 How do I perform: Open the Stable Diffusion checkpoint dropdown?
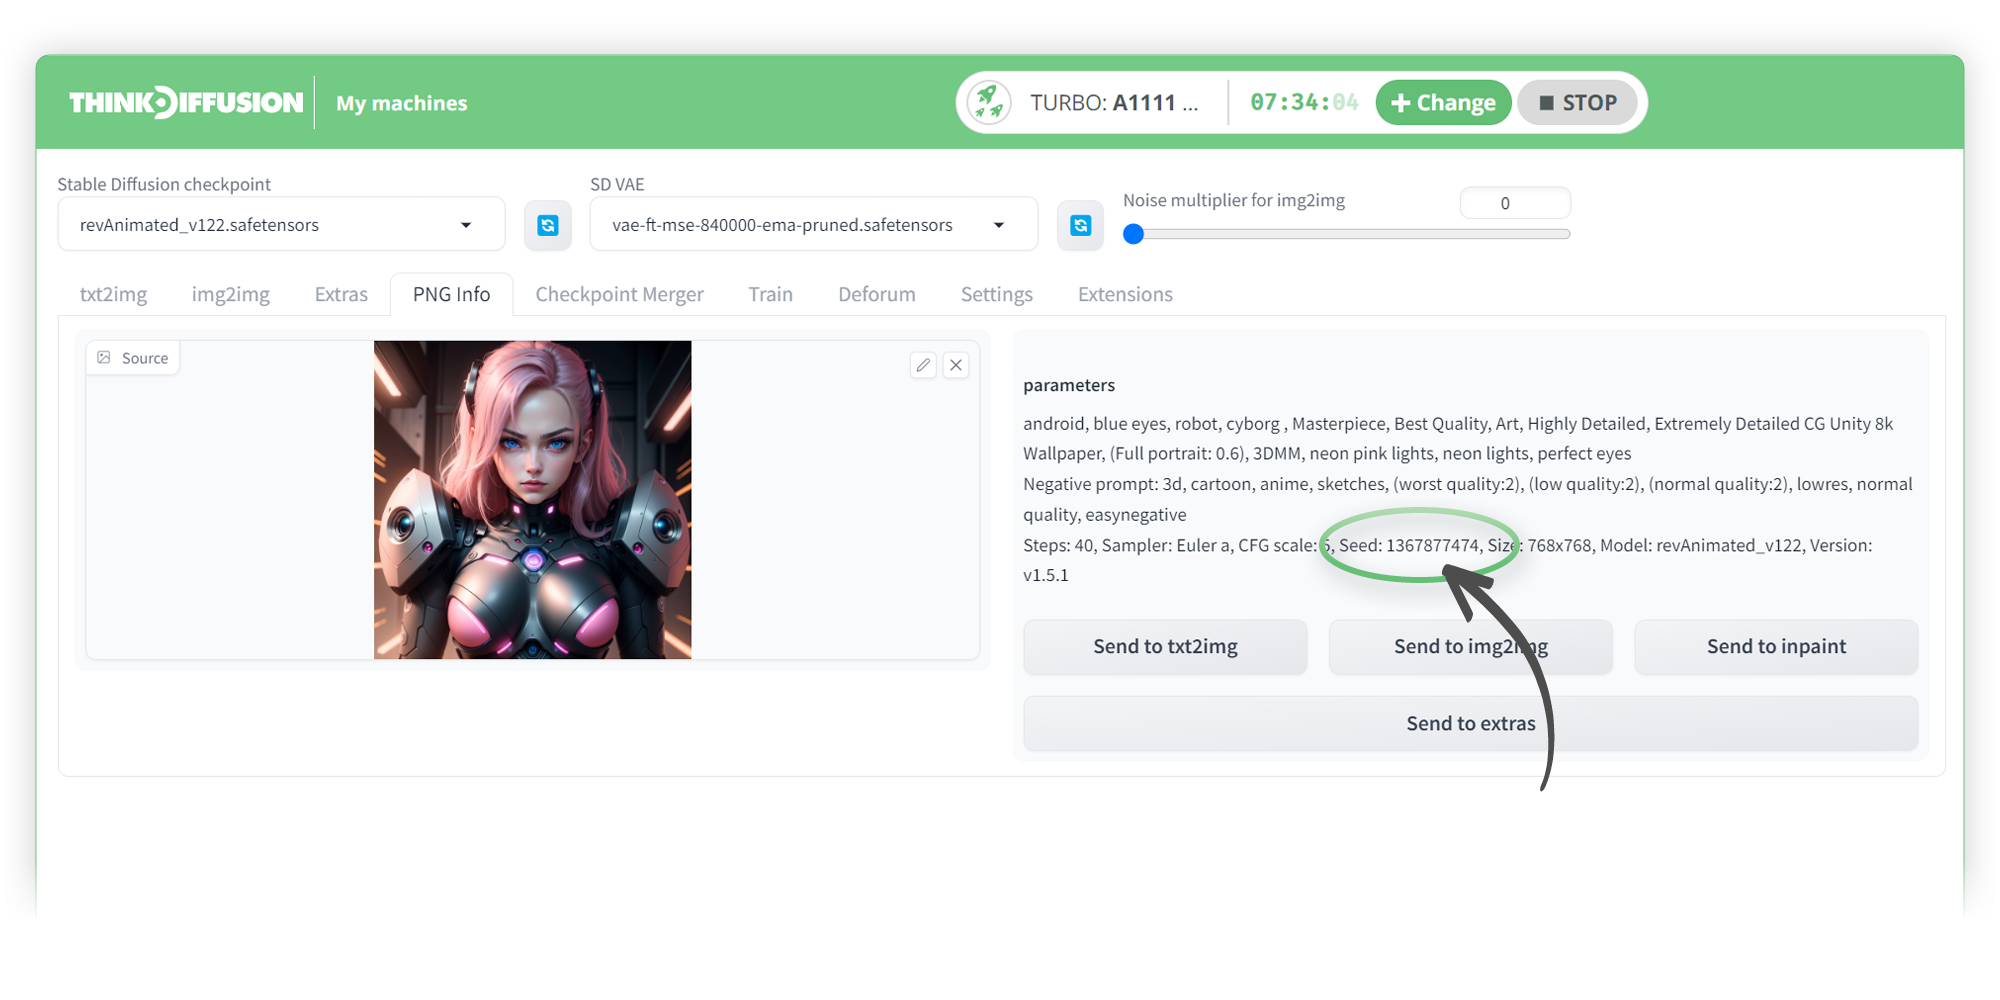coord(281,224)
